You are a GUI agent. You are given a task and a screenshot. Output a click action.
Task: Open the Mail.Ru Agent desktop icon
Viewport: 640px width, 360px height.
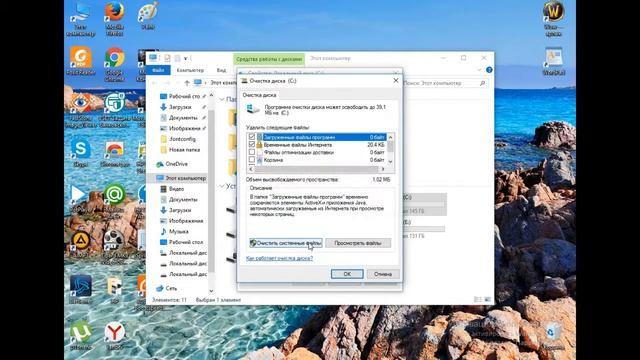[x=114, y=199]
